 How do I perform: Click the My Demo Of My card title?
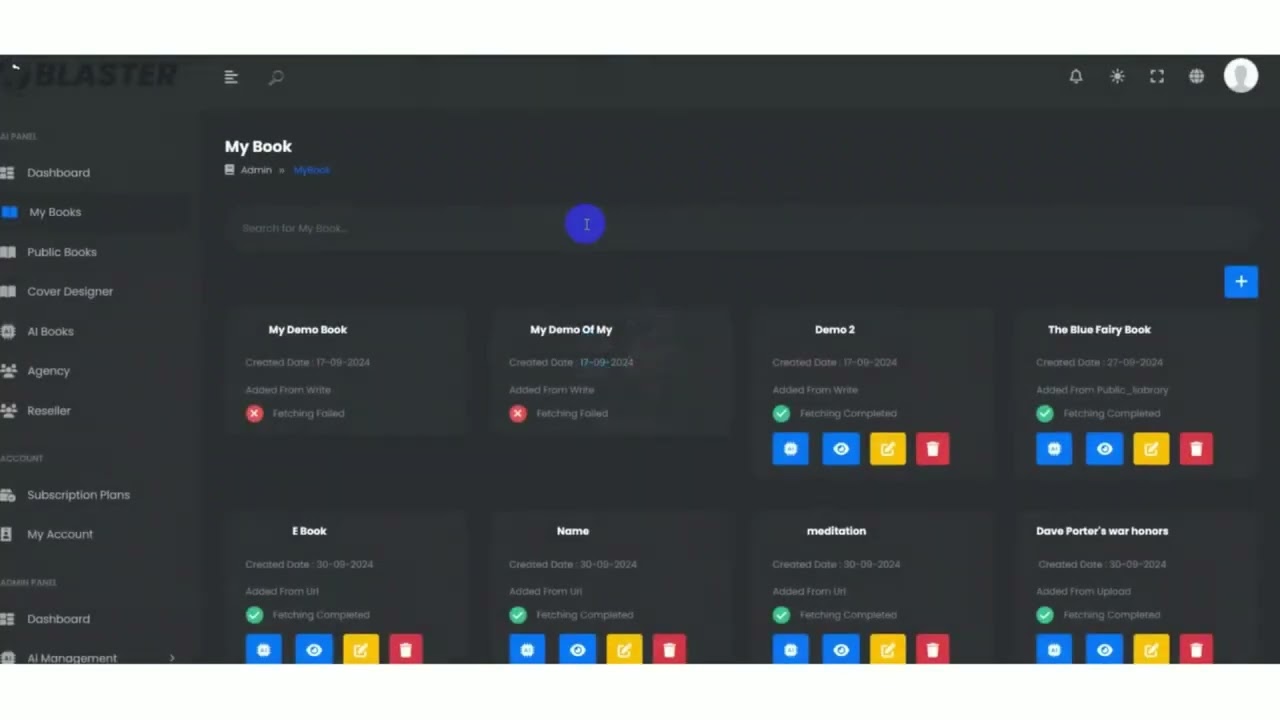pyautogui.click(x=571, y=329)
